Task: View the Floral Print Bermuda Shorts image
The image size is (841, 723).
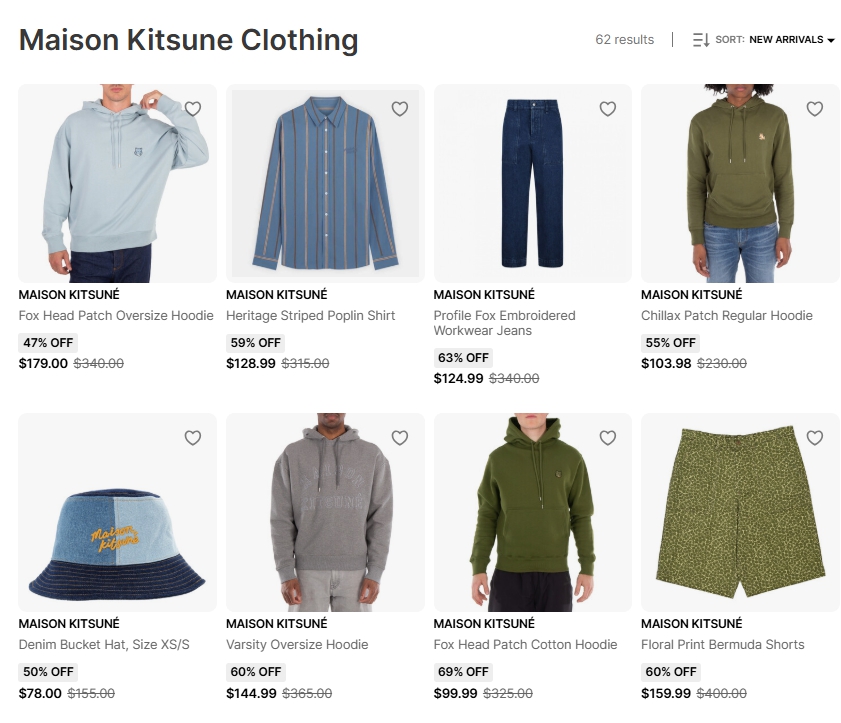Action: (x=740, y=512)
